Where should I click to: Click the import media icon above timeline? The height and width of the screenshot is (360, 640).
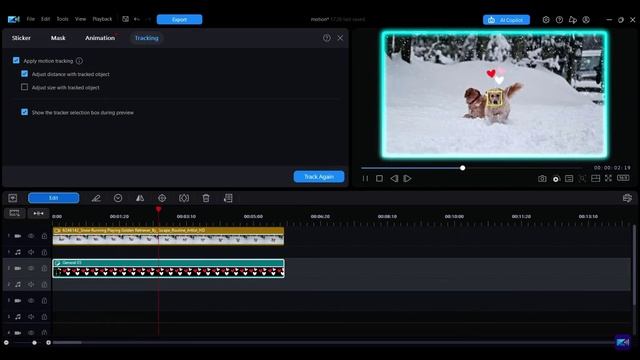(x=13, y=198)
